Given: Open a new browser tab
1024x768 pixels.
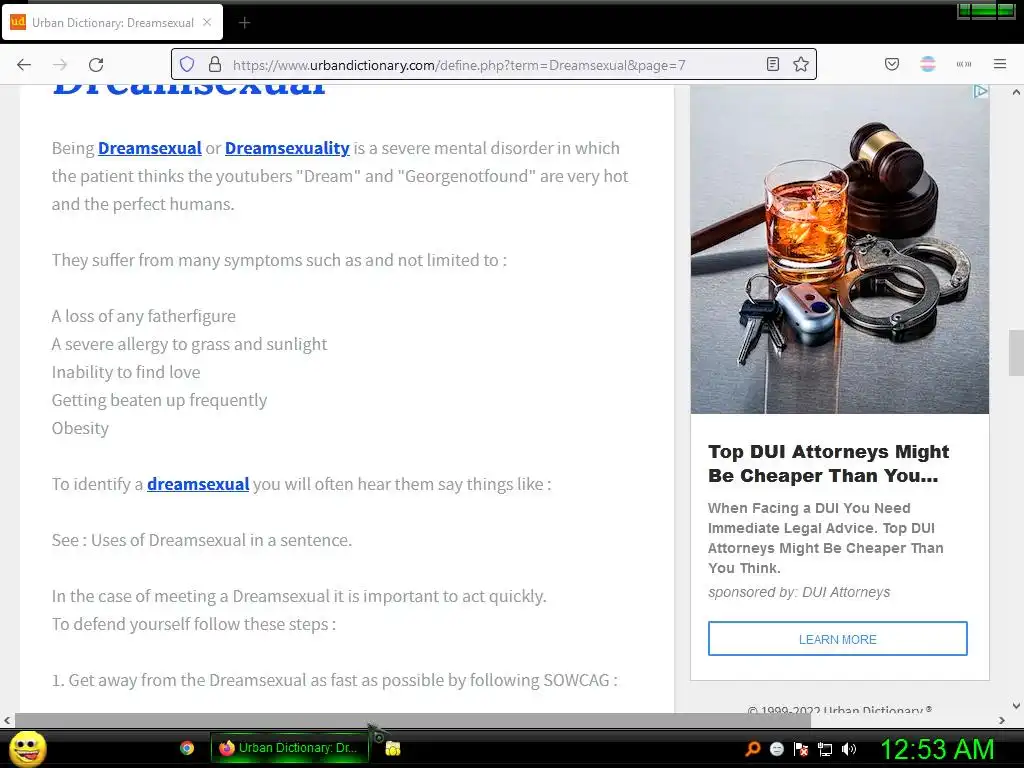Looking at the screenshot, I should pyautogui.click(x=244, y=23).
